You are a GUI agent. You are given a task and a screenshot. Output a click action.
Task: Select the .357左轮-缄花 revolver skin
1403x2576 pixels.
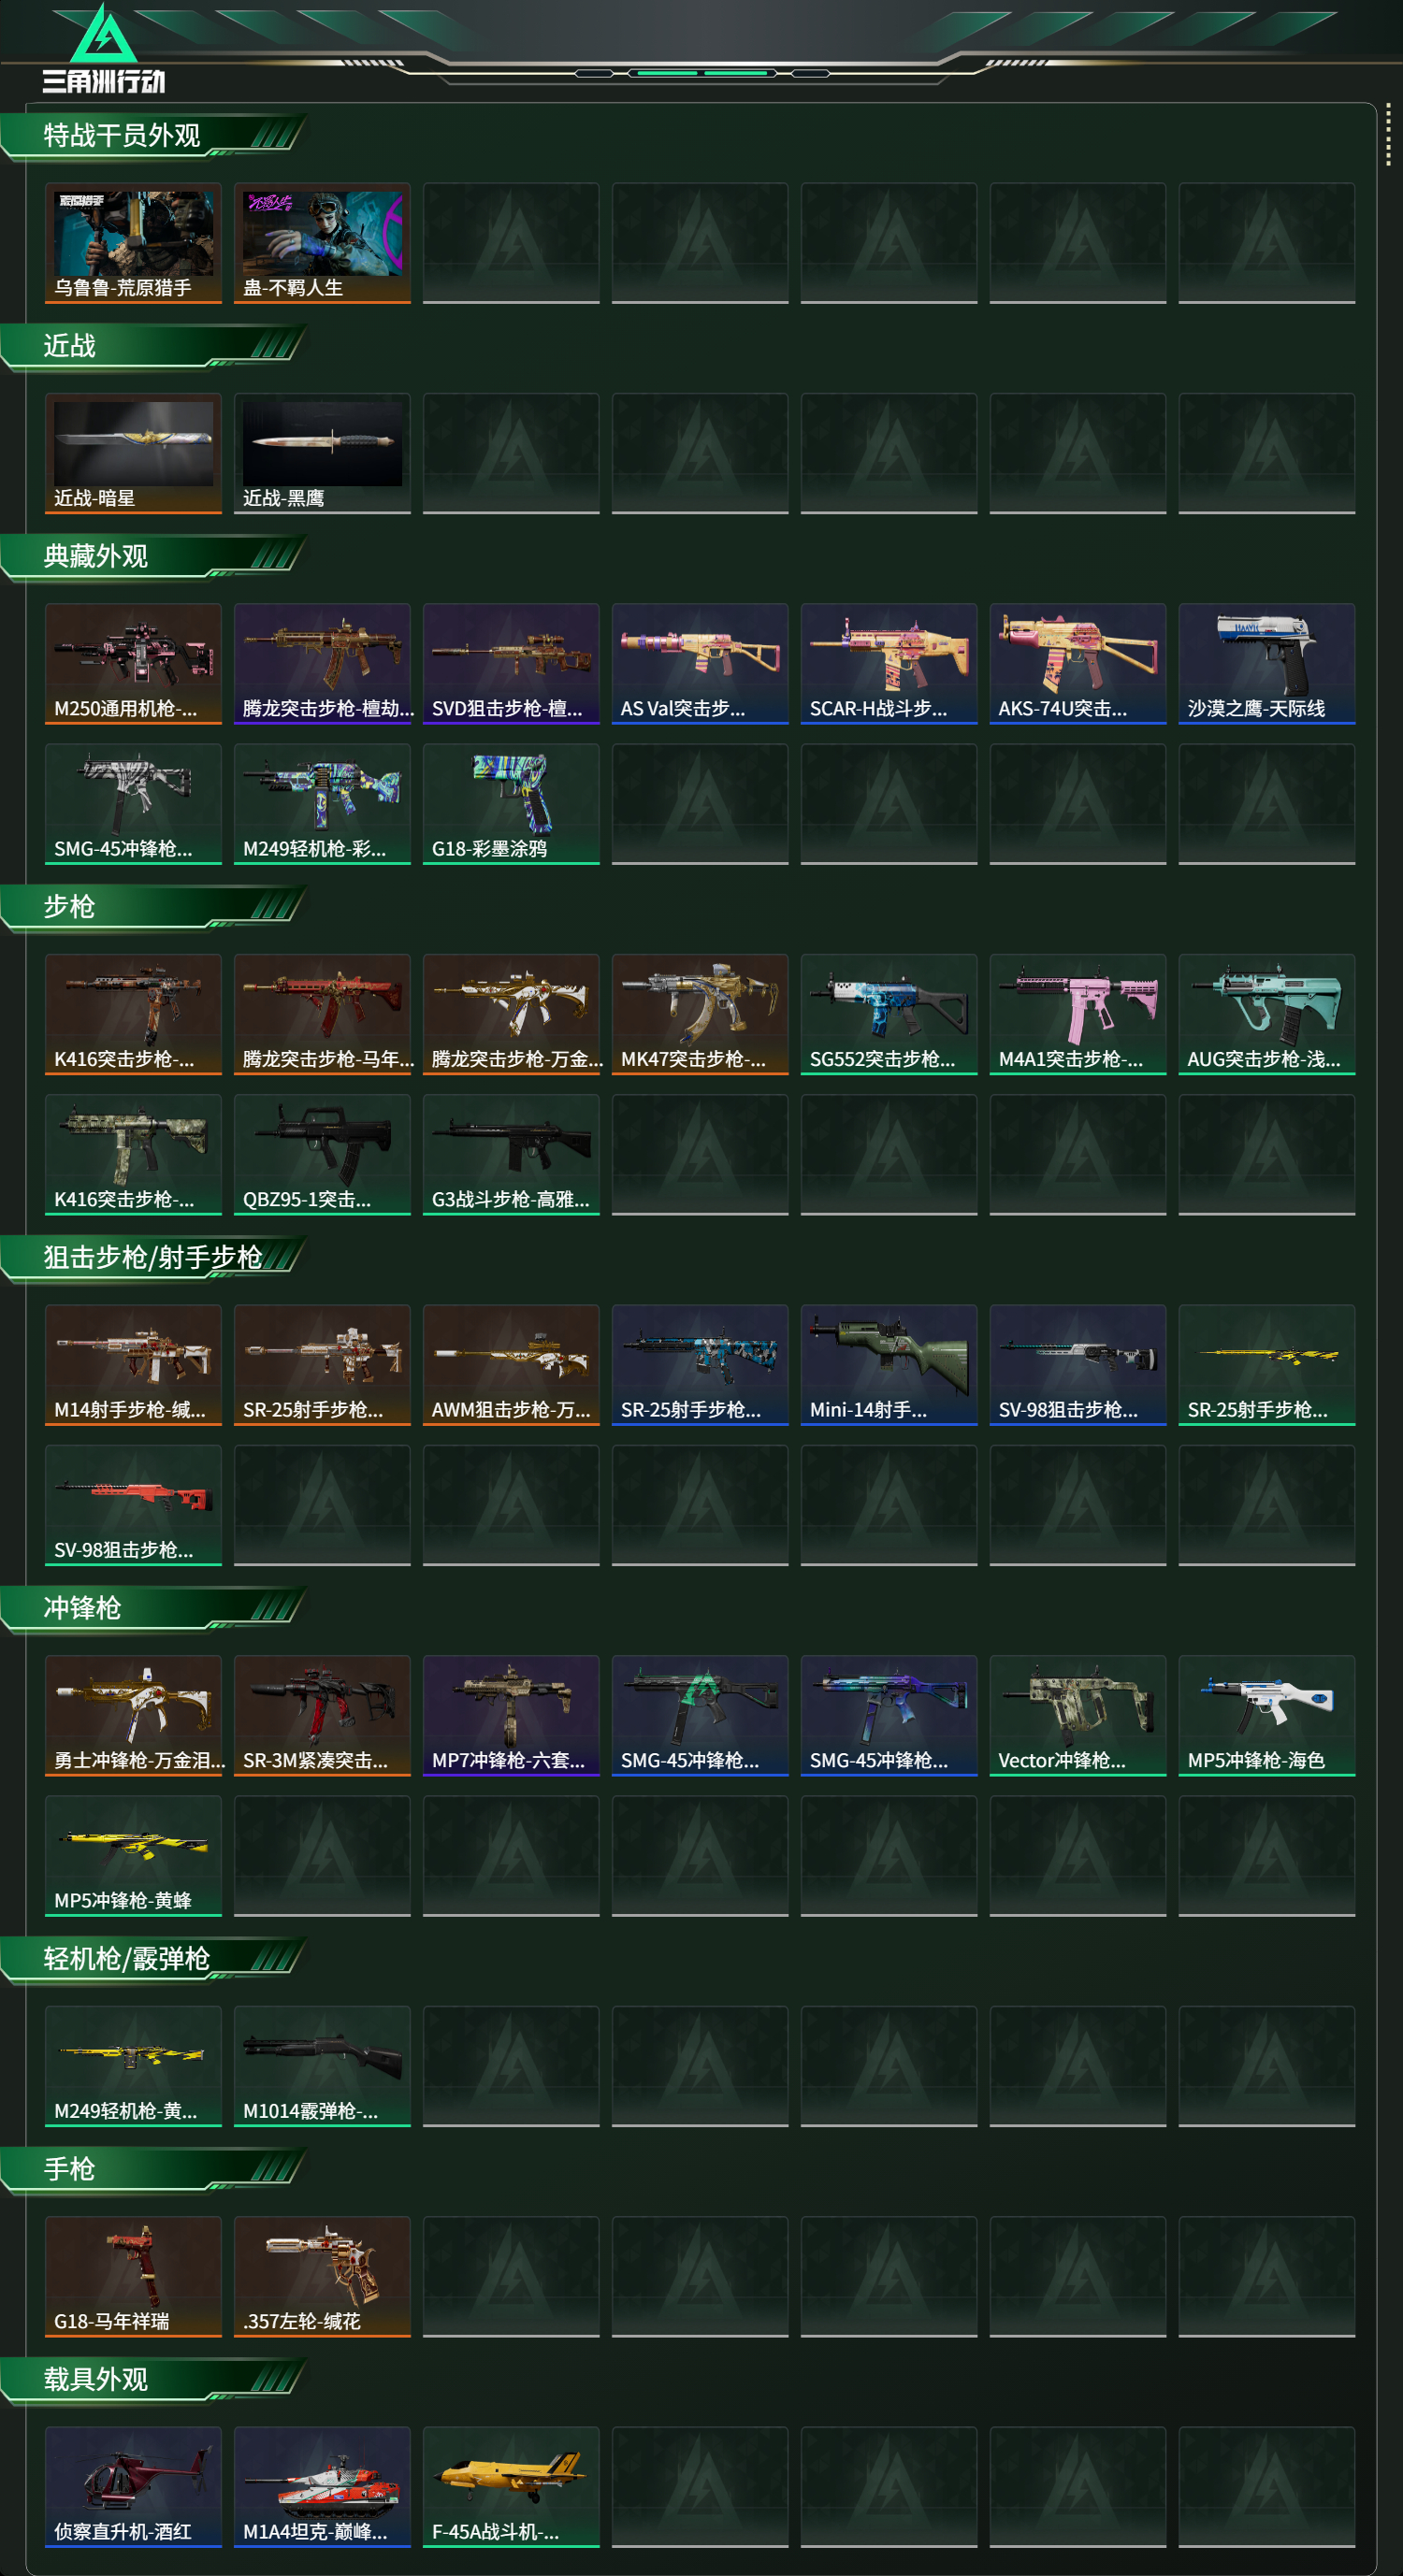(x=322, y=2276)
